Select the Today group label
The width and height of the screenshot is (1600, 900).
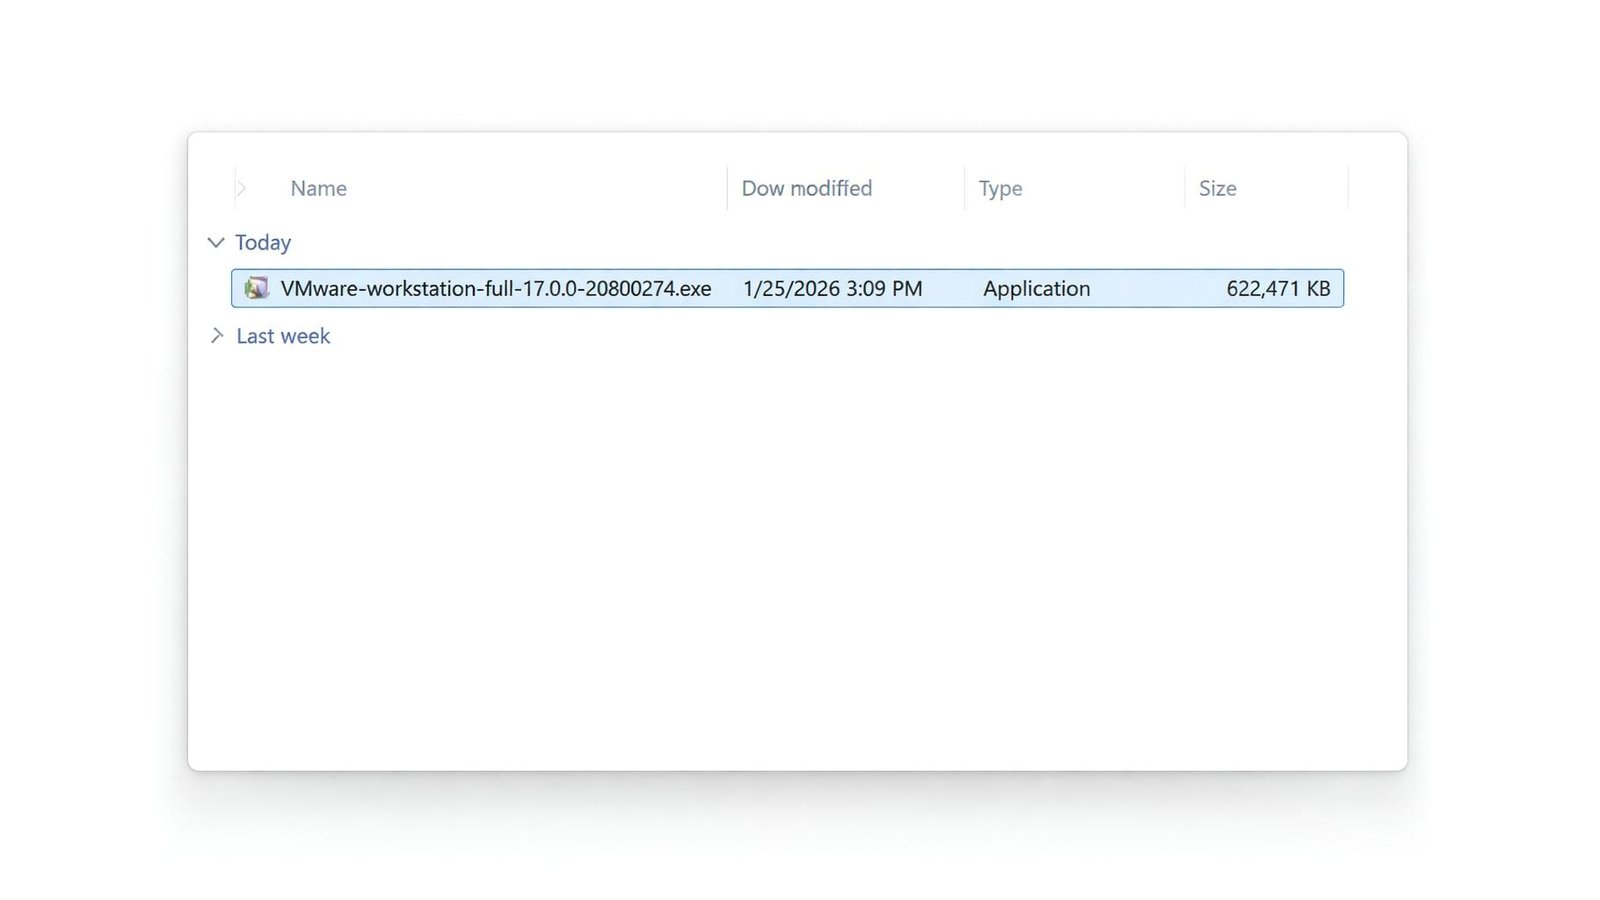point(263,243)
